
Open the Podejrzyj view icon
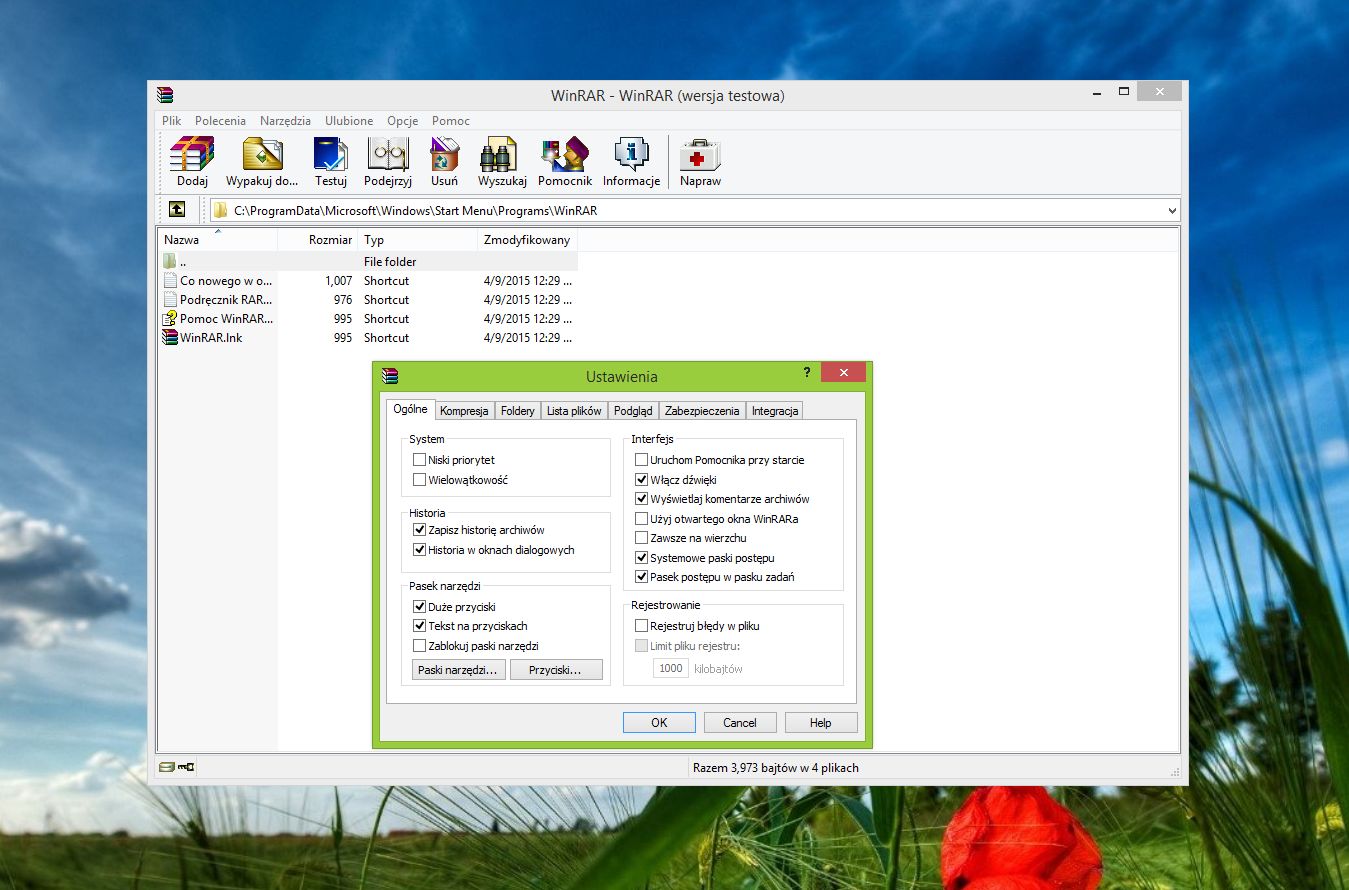click(388, 162)
